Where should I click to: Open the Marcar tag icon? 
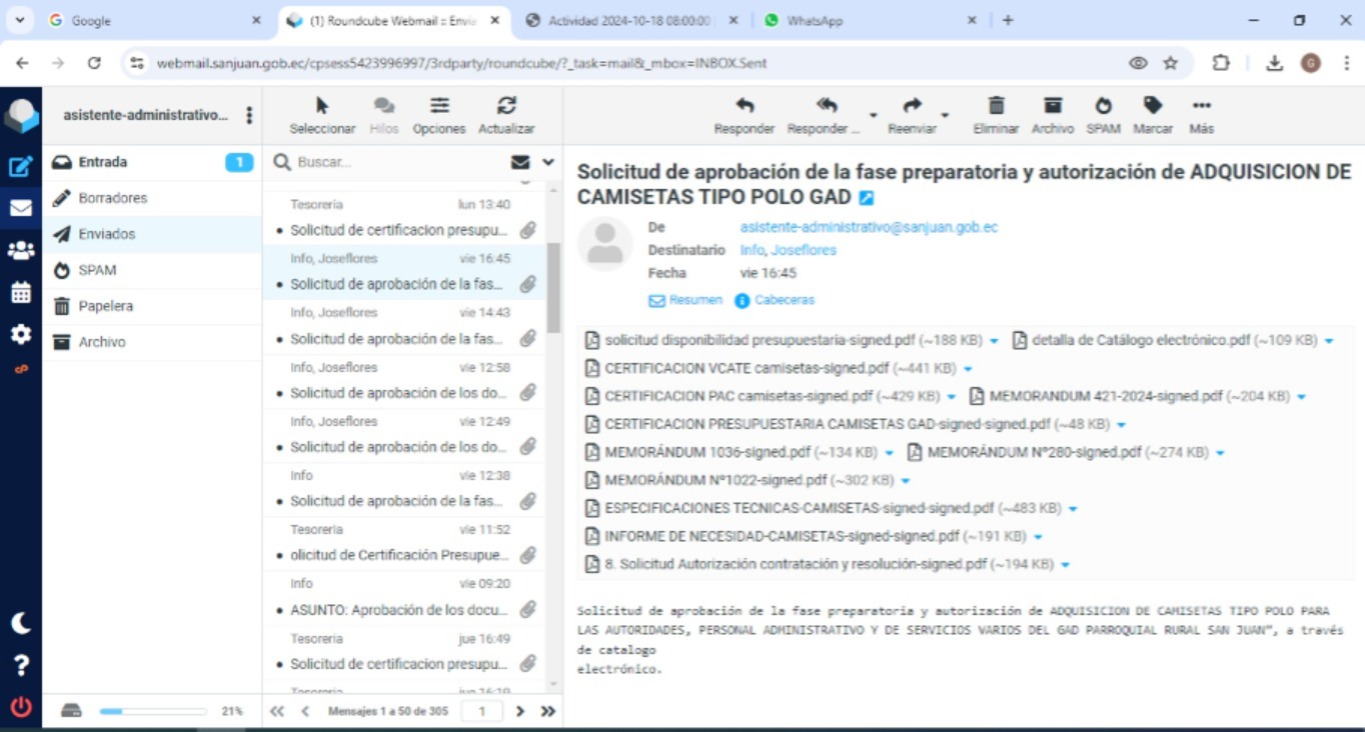(1153, 106)
